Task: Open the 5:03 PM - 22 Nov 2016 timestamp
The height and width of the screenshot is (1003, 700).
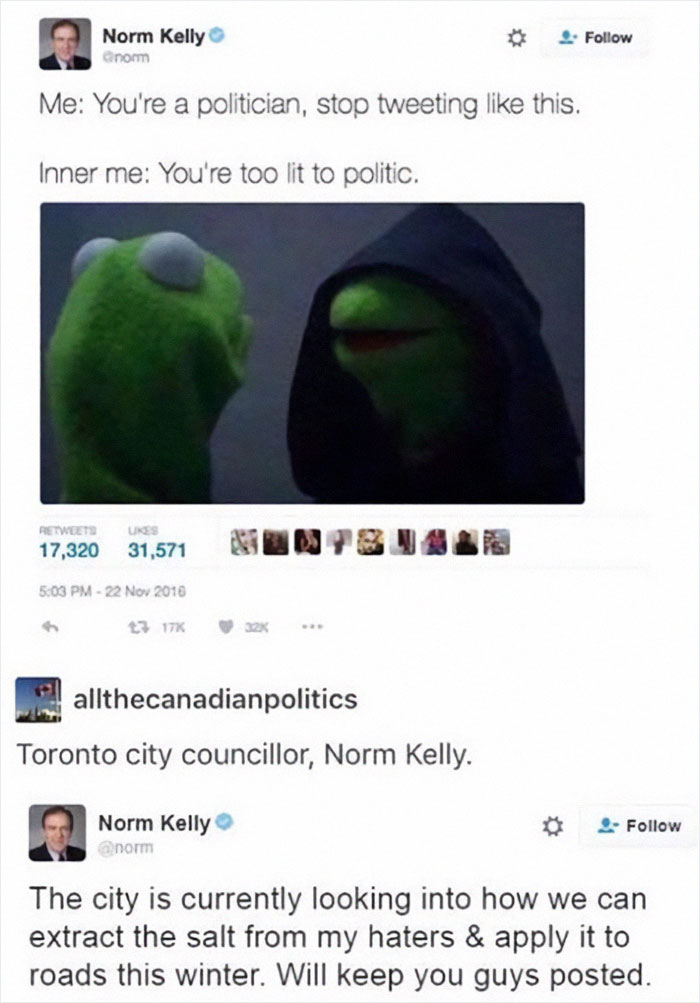Action: coord(113,592)
